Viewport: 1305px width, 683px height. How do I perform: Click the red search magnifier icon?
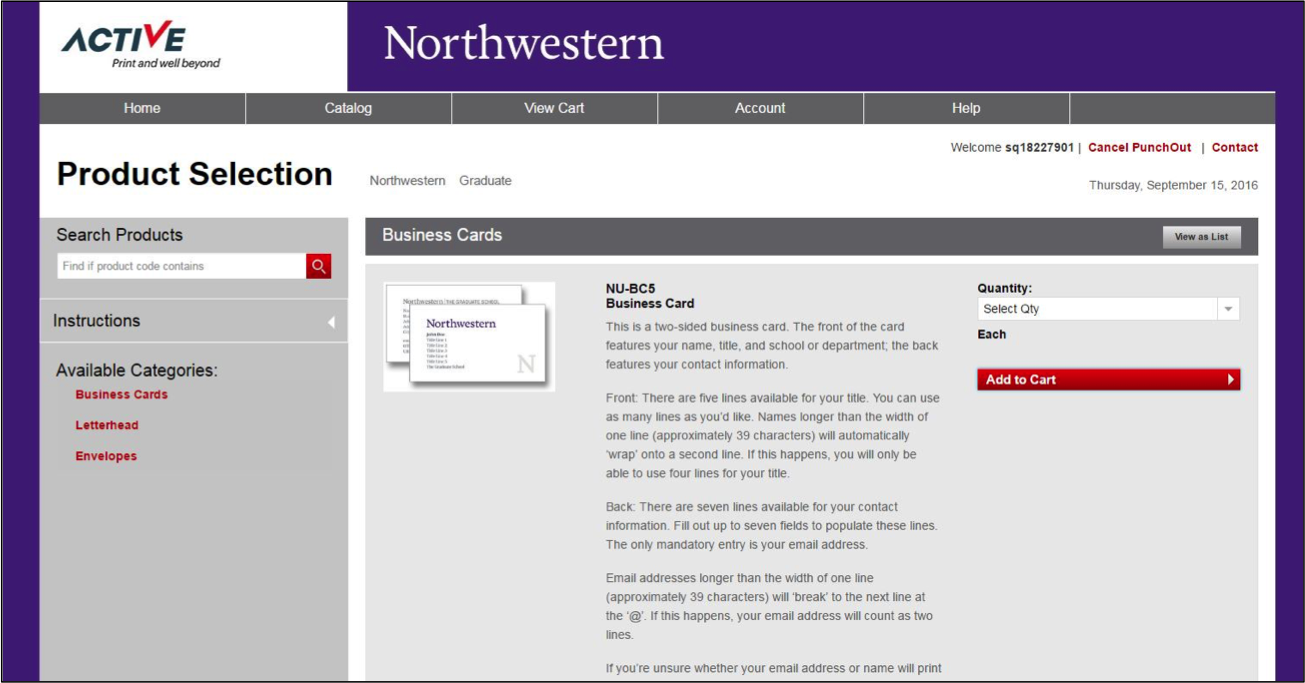(319, 266)
